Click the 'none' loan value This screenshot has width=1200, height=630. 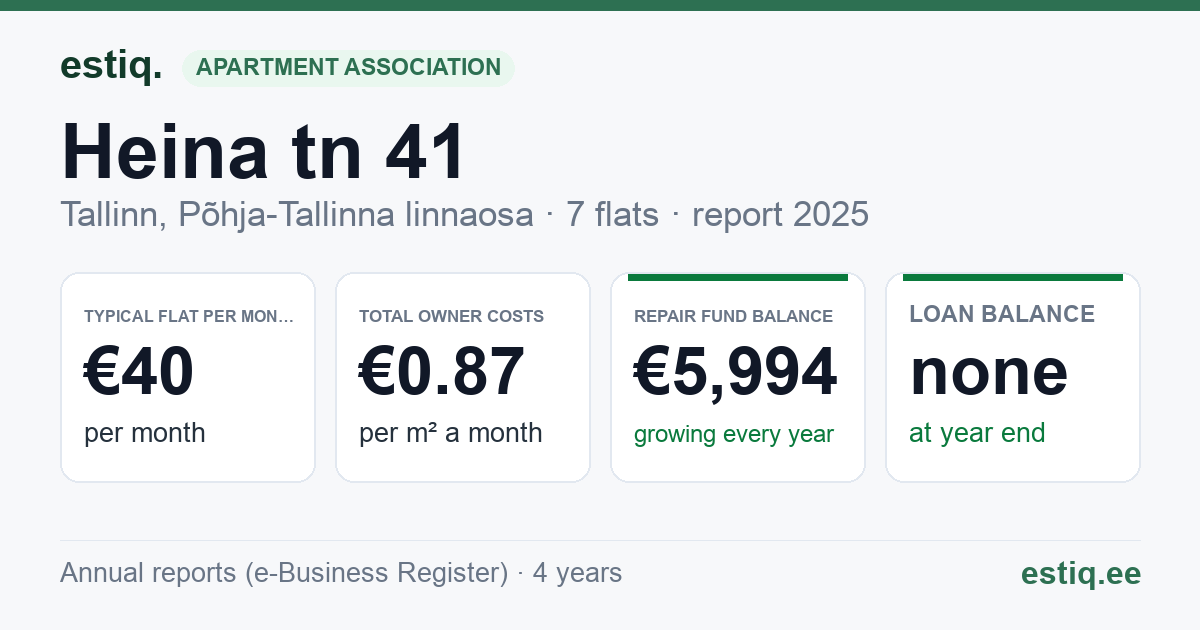click(x=989, y=372)
